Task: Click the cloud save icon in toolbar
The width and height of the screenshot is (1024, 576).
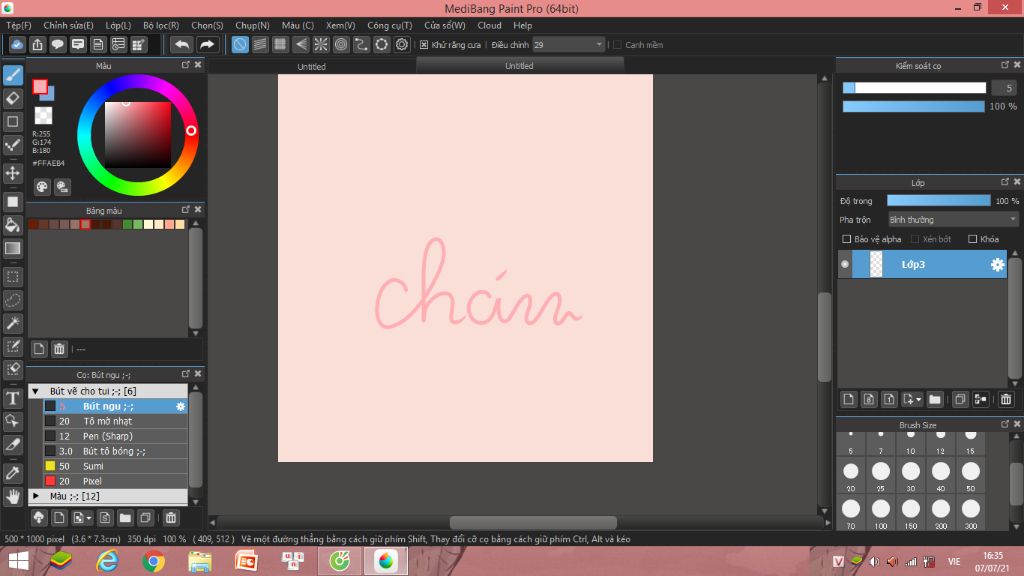Action: 17,44
